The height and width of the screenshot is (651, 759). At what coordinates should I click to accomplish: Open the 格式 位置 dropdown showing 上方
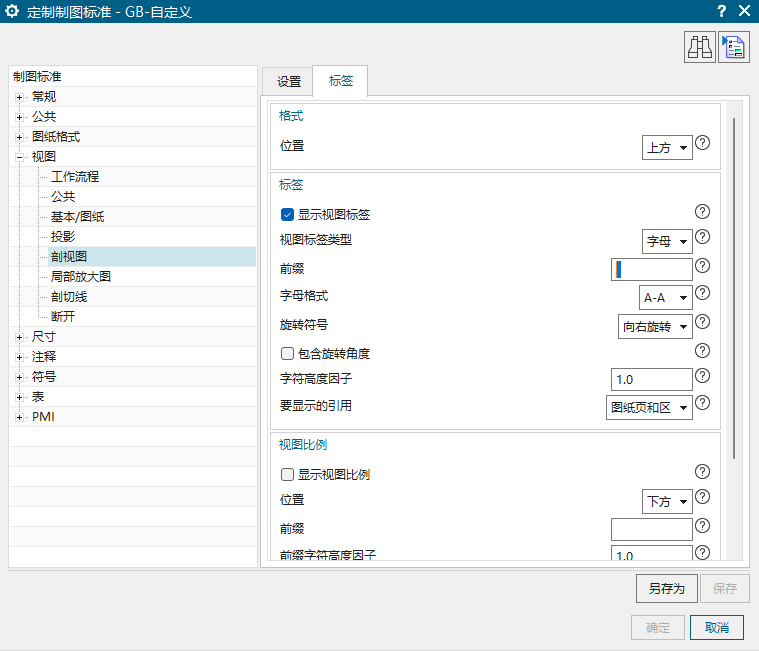pos(667,148)
